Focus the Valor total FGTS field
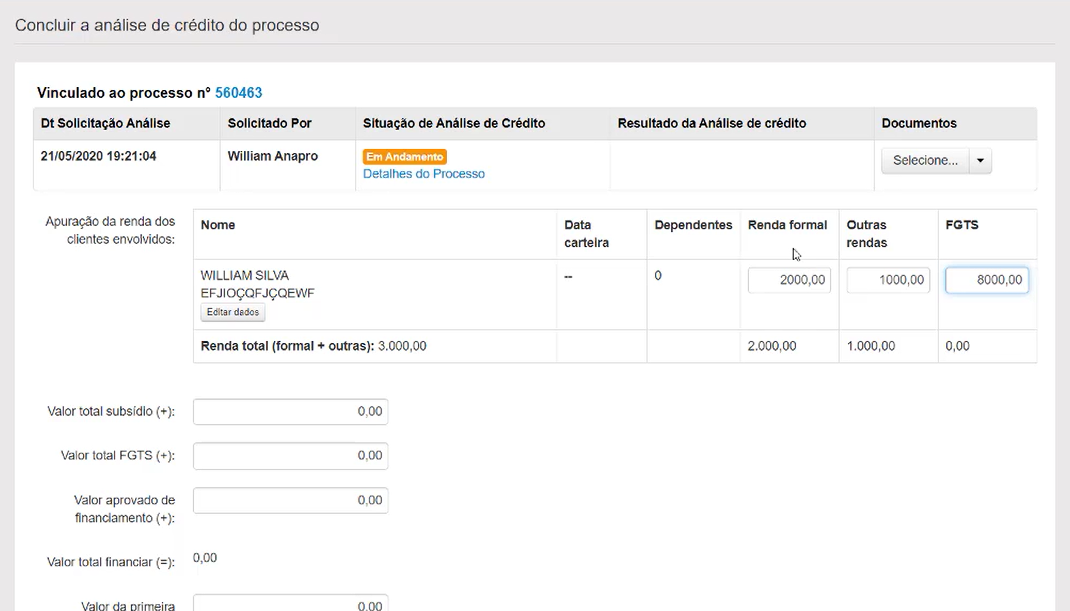 point(290,456)
